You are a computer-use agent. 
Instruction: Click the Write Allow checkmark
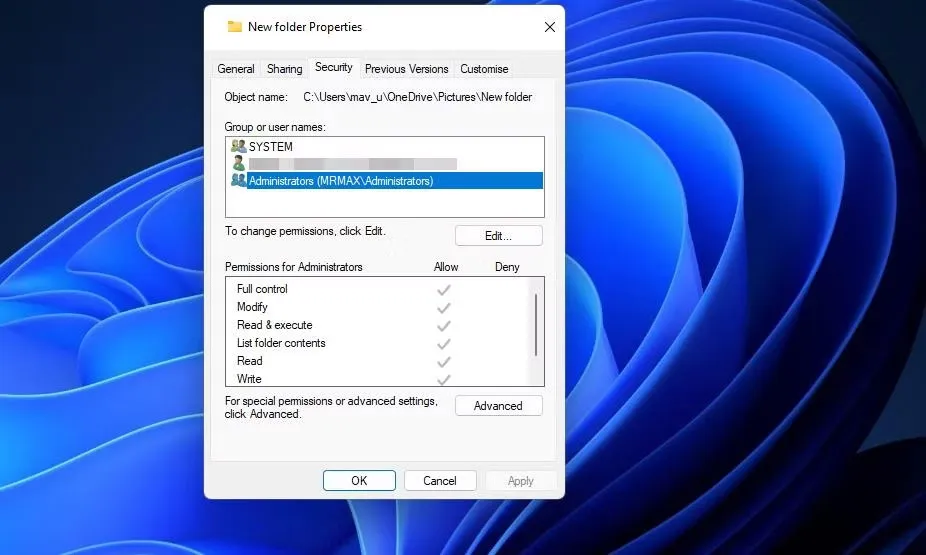click(444, 379)
